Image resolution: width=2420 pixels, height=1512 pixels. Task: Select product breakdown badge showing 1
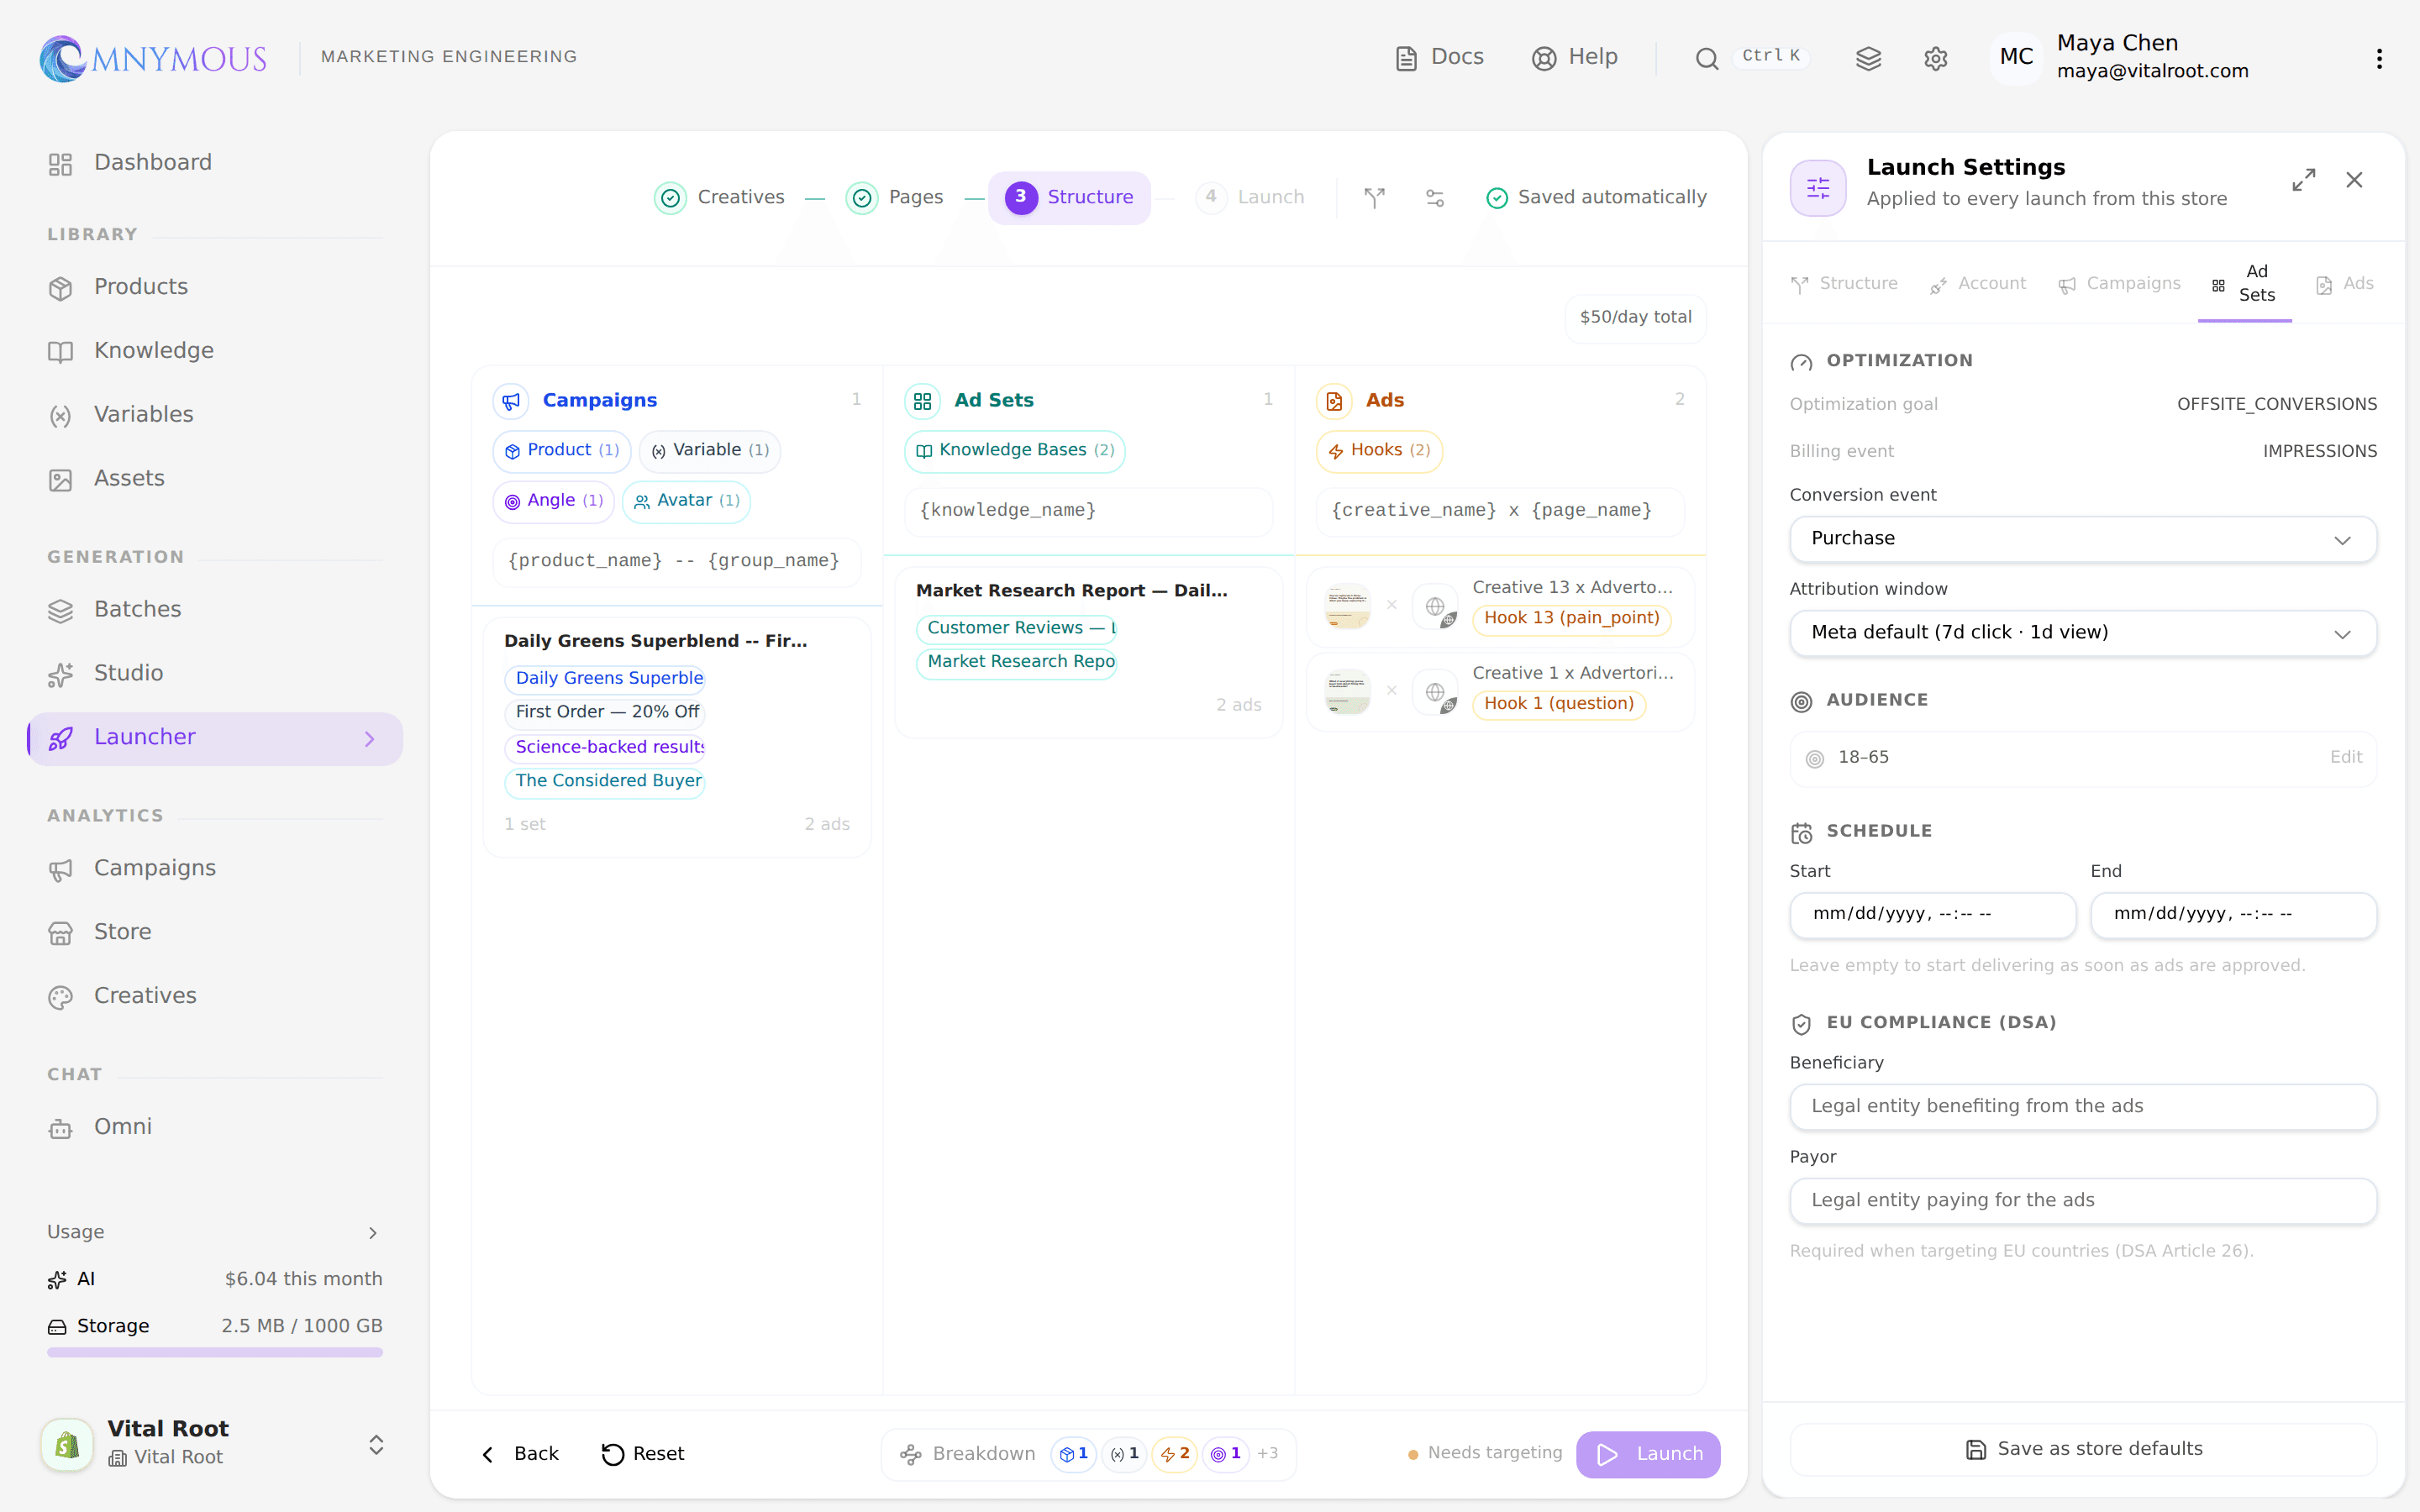[x=1073, y=1454]
